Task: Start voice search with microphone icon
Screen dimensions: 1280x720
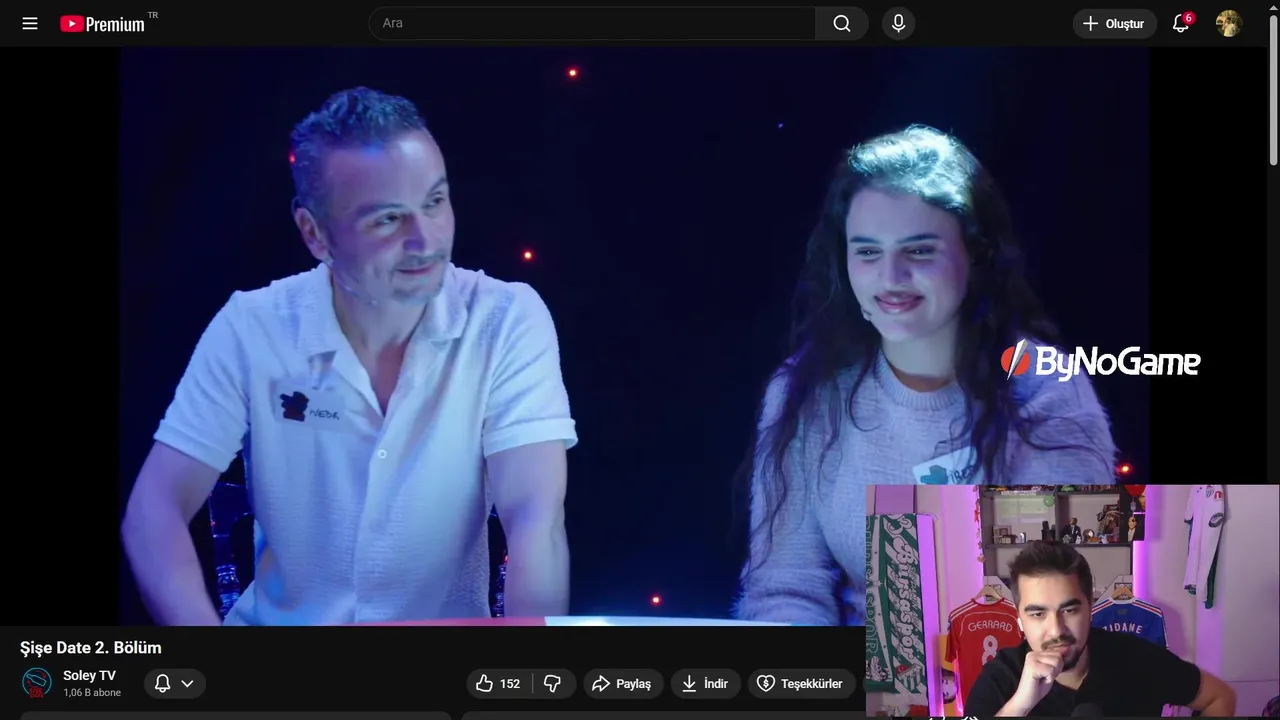Action: click(x=898, y=23)
